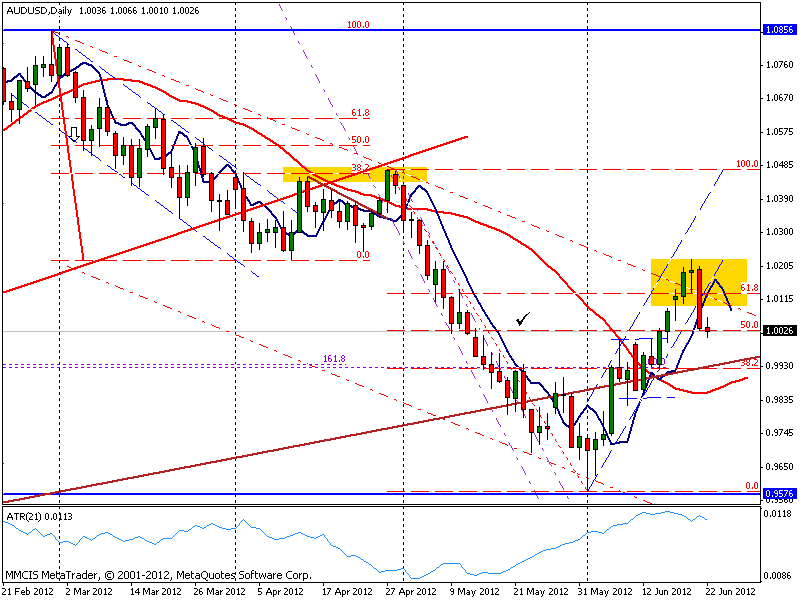Click the blue 1.0856 price label

pos(780,30)
